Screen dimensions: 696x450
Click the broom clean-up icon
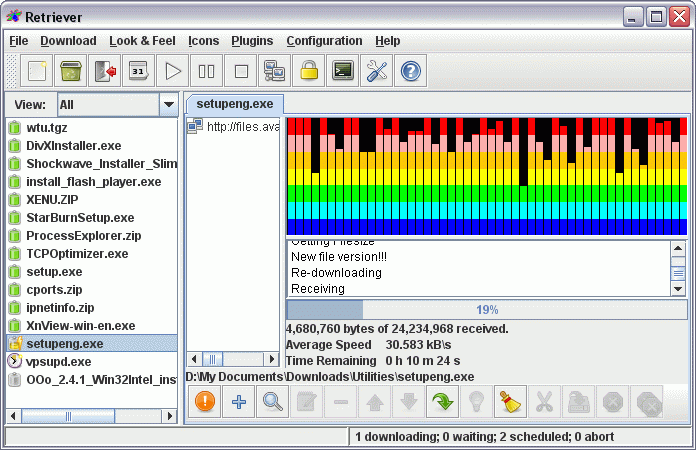coord(510,403)
